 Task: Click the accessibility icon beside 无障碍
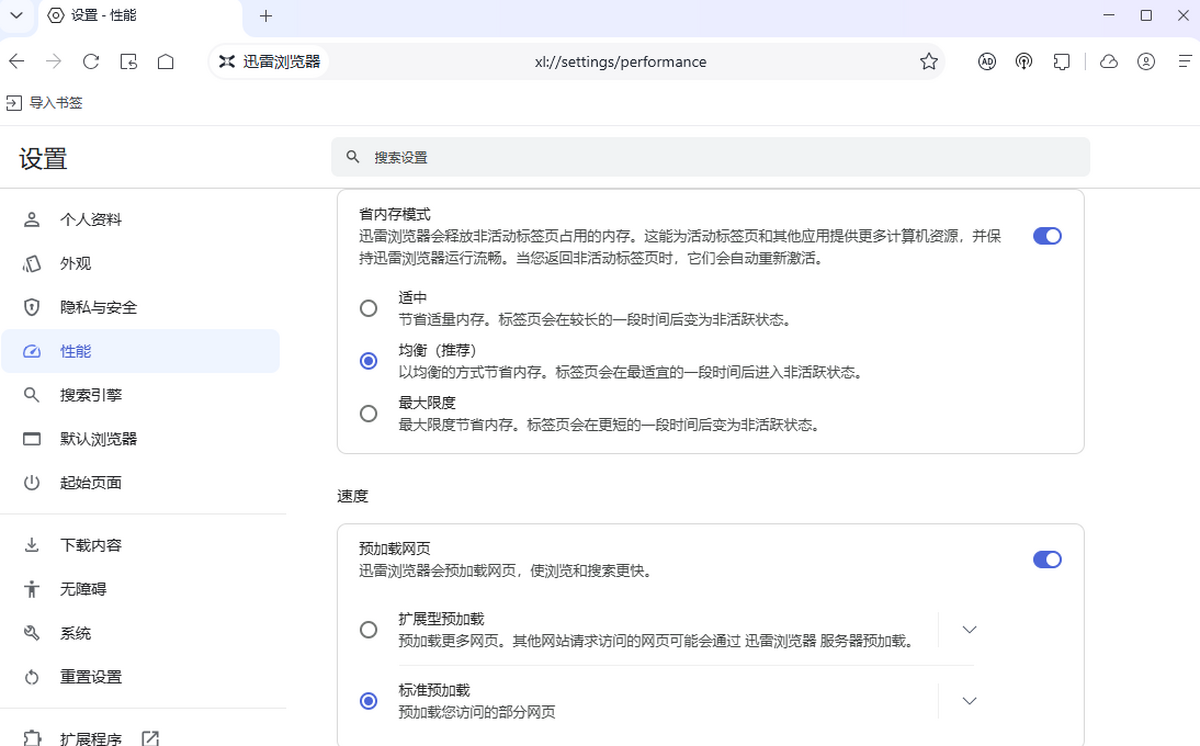click(x=32, y=590)
